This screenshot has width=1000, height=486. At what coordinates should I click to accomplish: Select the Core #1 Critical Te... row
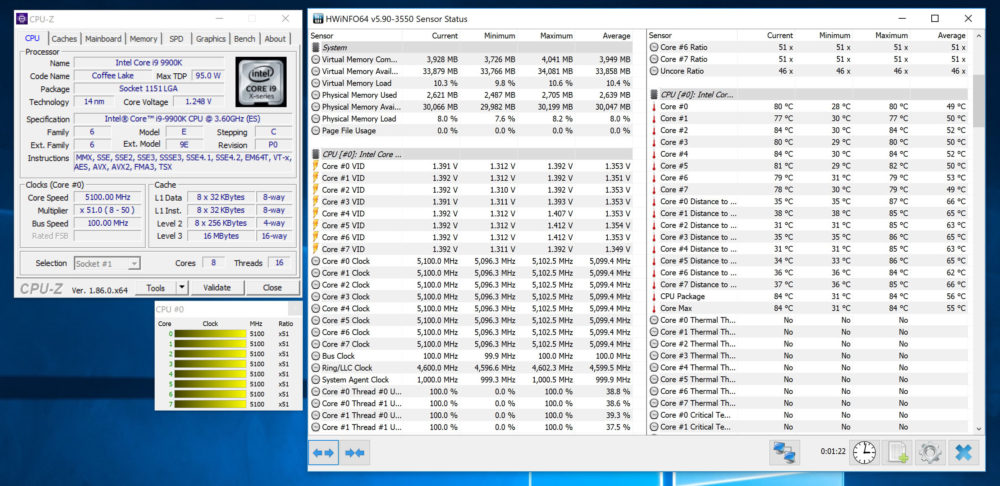click(809, 427)
